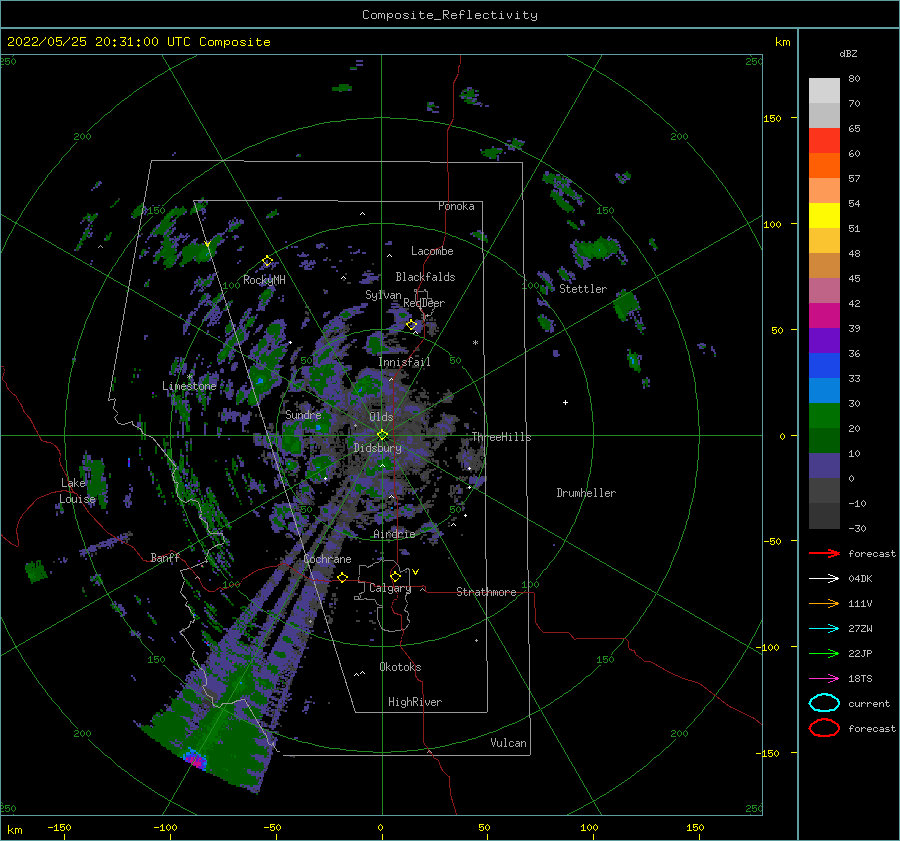
Task: Click the green echo cell north of Stettler
Action: (597, 250)
